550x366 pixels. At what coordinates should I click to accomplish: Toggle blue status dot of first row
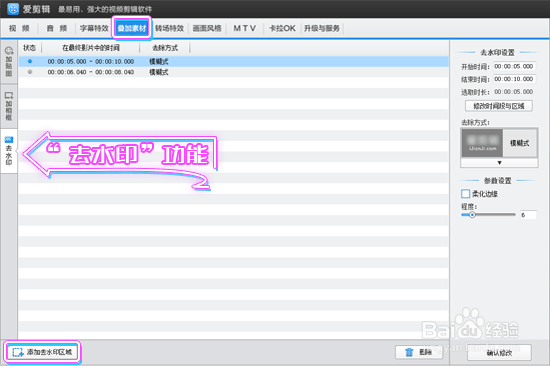30,61
